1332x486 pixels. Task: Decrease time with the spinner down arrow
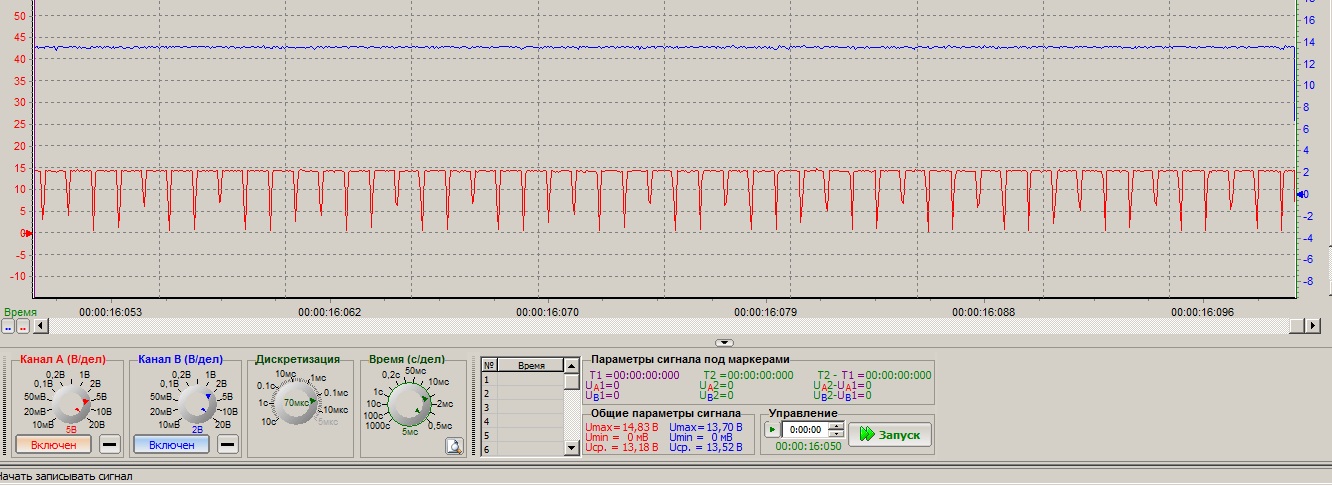pyautogui.click(x=837, y=434)
